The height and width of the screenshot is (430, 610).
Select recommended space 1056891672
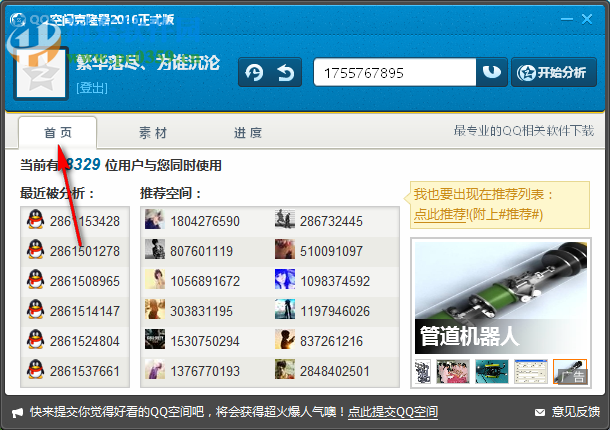(x=205, y=281)
